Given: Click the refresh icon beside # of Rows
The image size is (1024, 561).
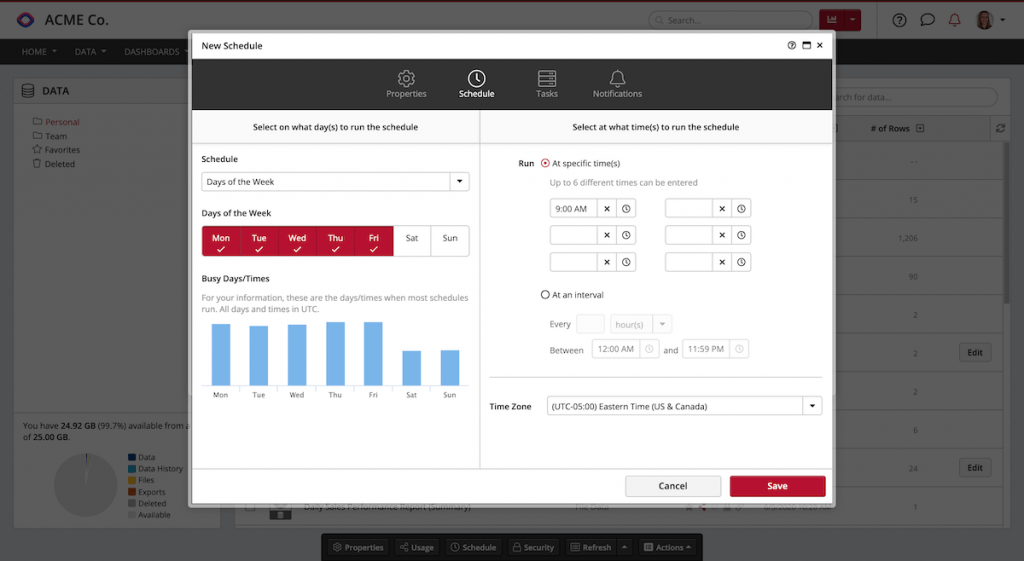Looking at the screenshot, I should [1000, 129].
